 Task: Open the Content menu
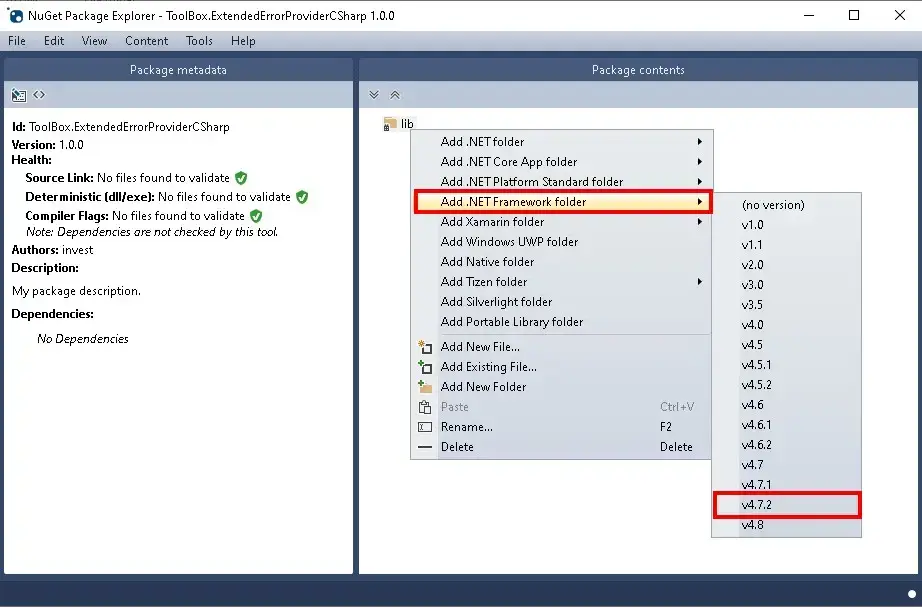point(146,41)
